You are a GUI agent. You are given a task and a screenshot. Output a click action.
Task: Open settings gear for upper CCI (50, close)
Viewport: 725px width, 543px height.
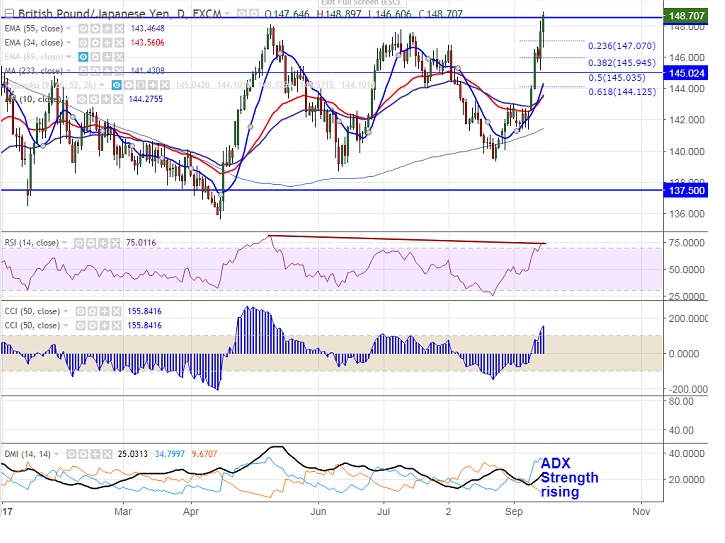tap(92, 311)
